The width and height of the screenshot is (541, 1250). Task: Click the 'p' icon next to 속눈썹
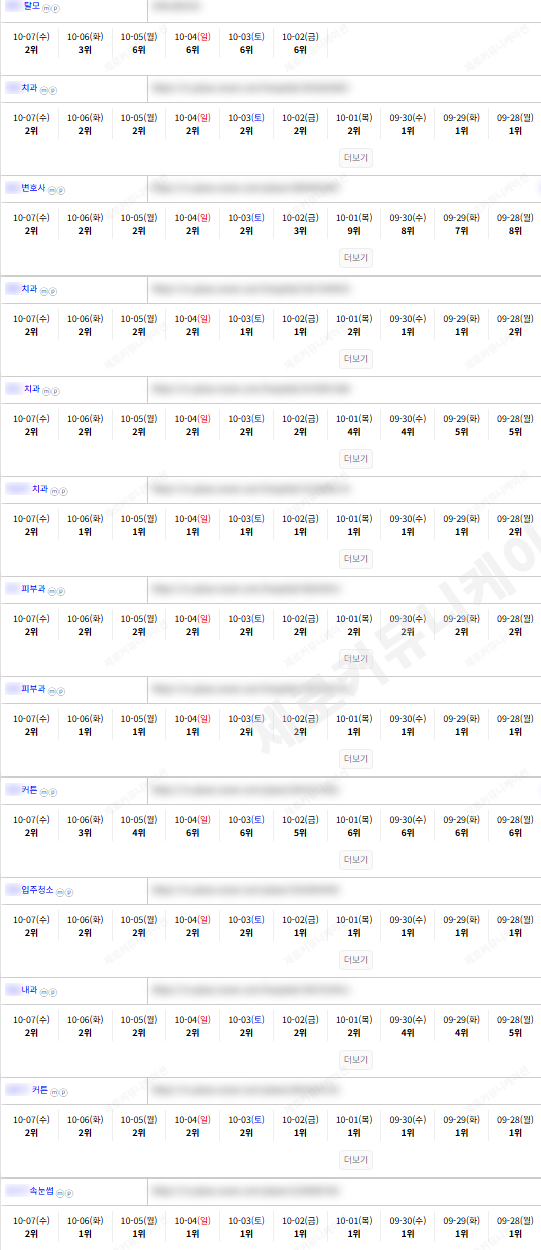(x=68, y=1193)
